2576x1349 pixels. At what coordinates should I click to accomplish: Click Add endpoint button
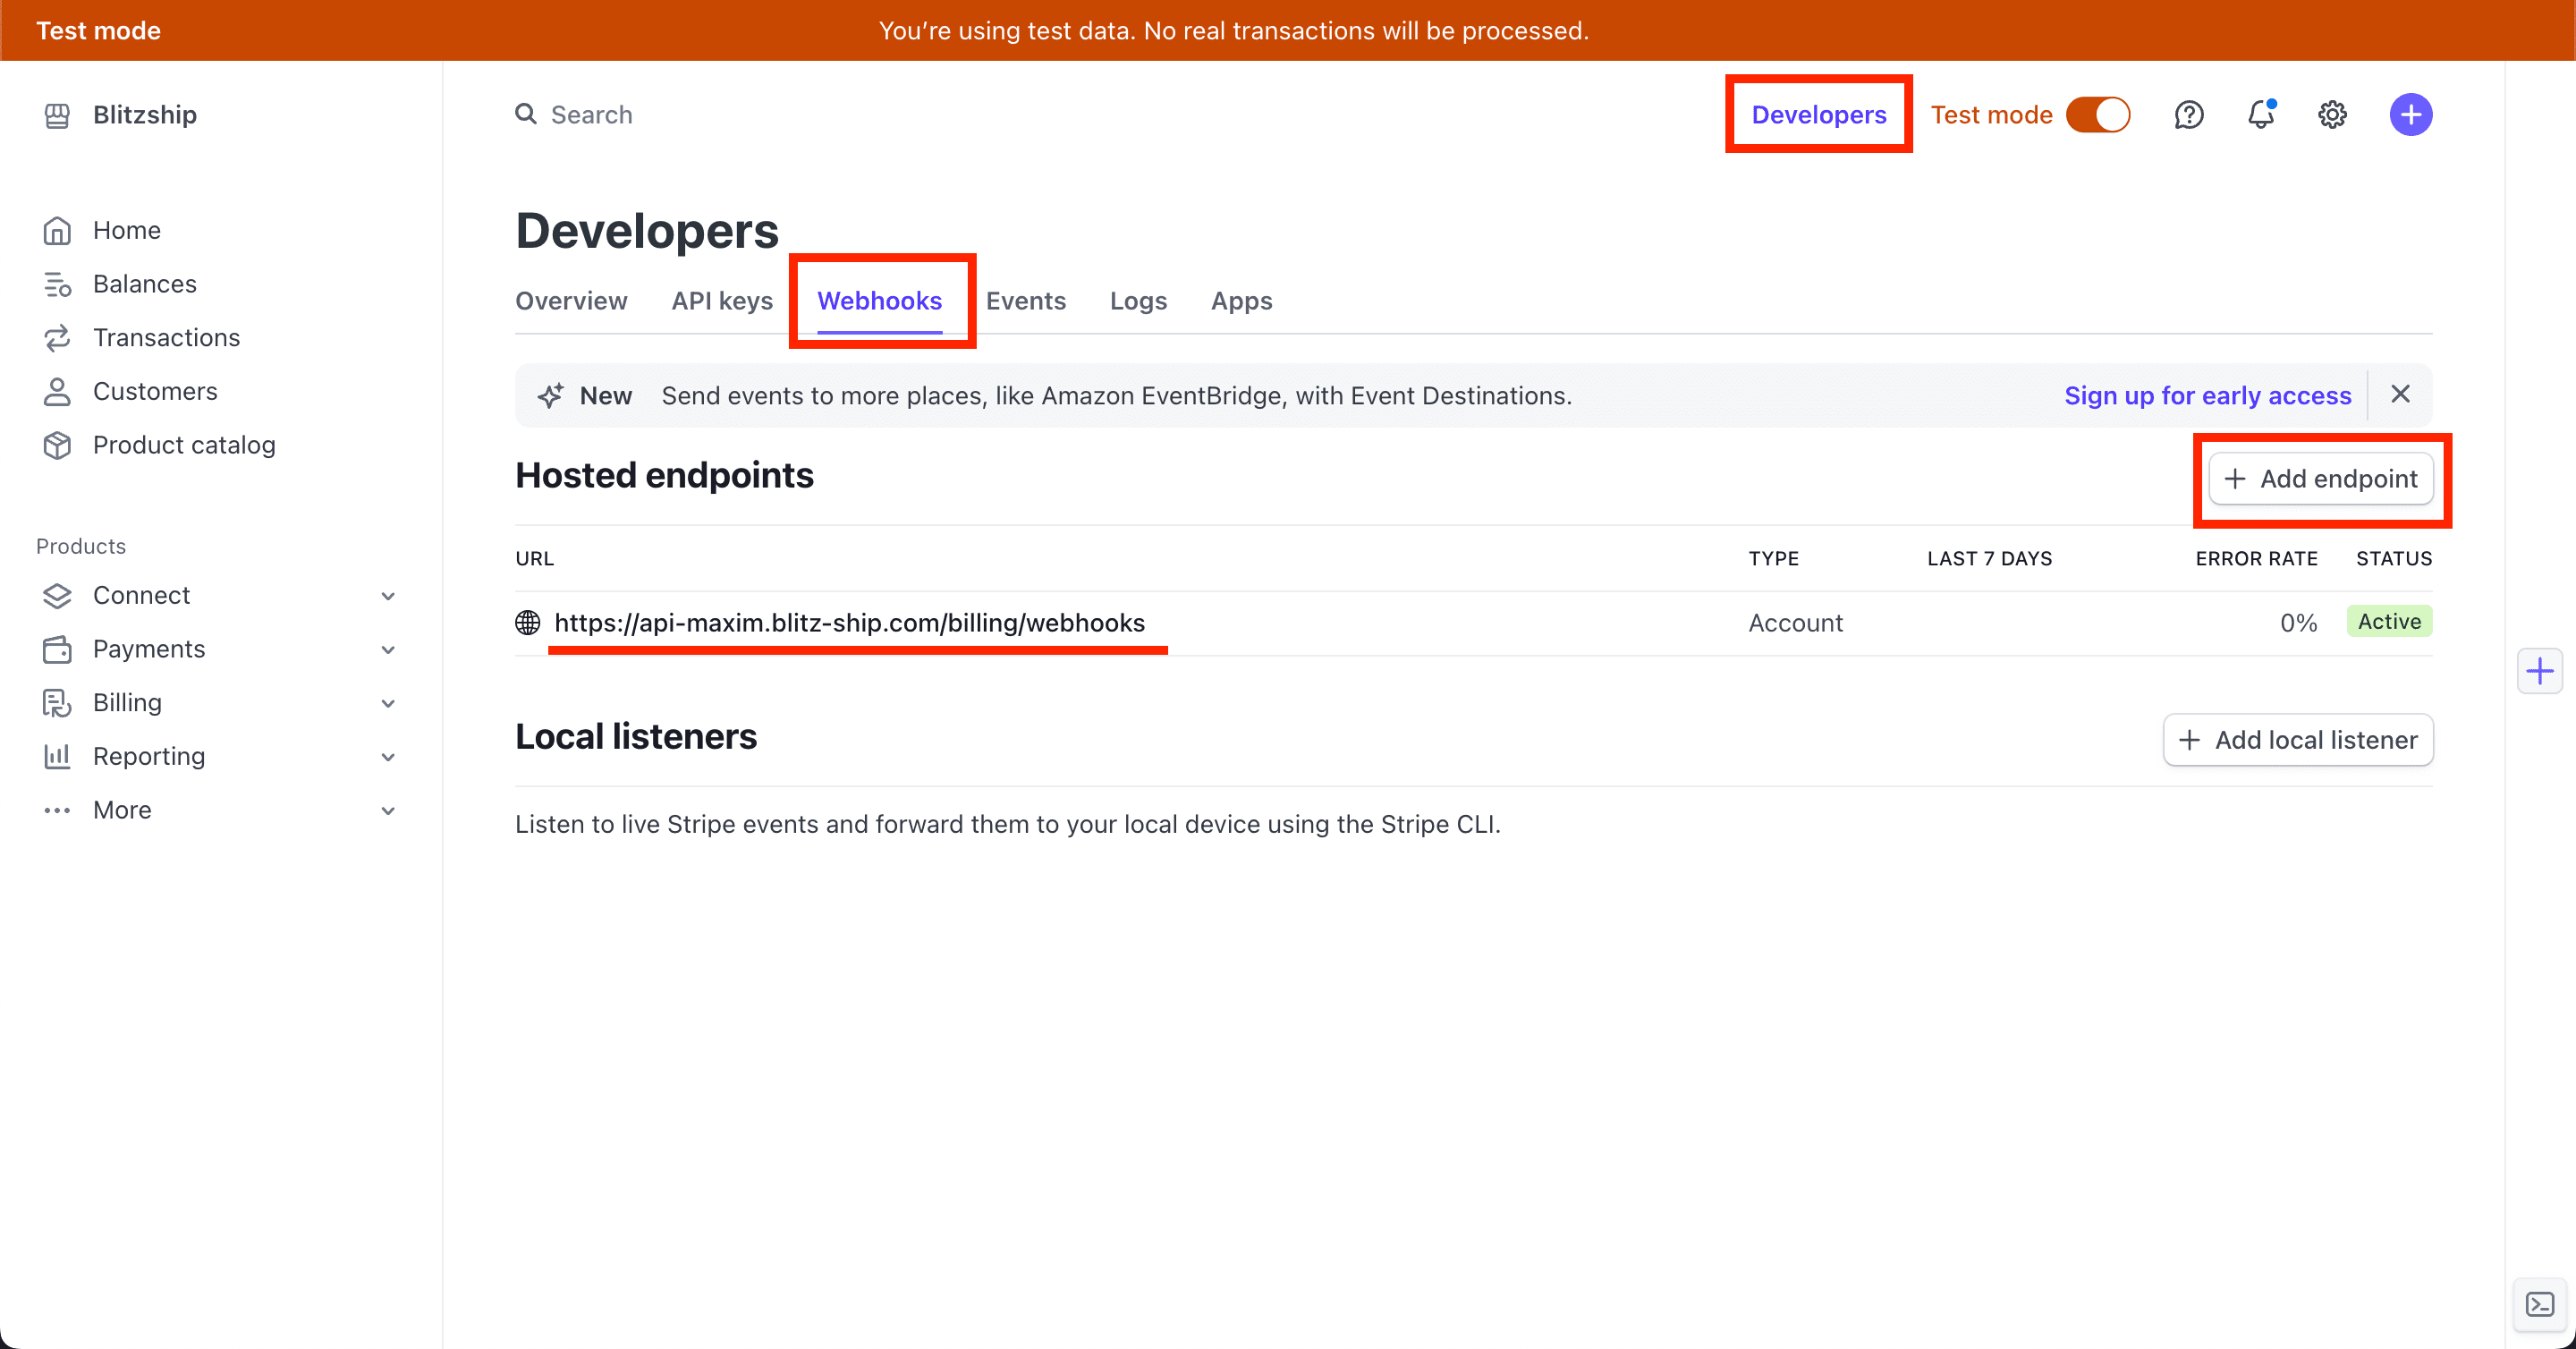[x=2320, y=479]
